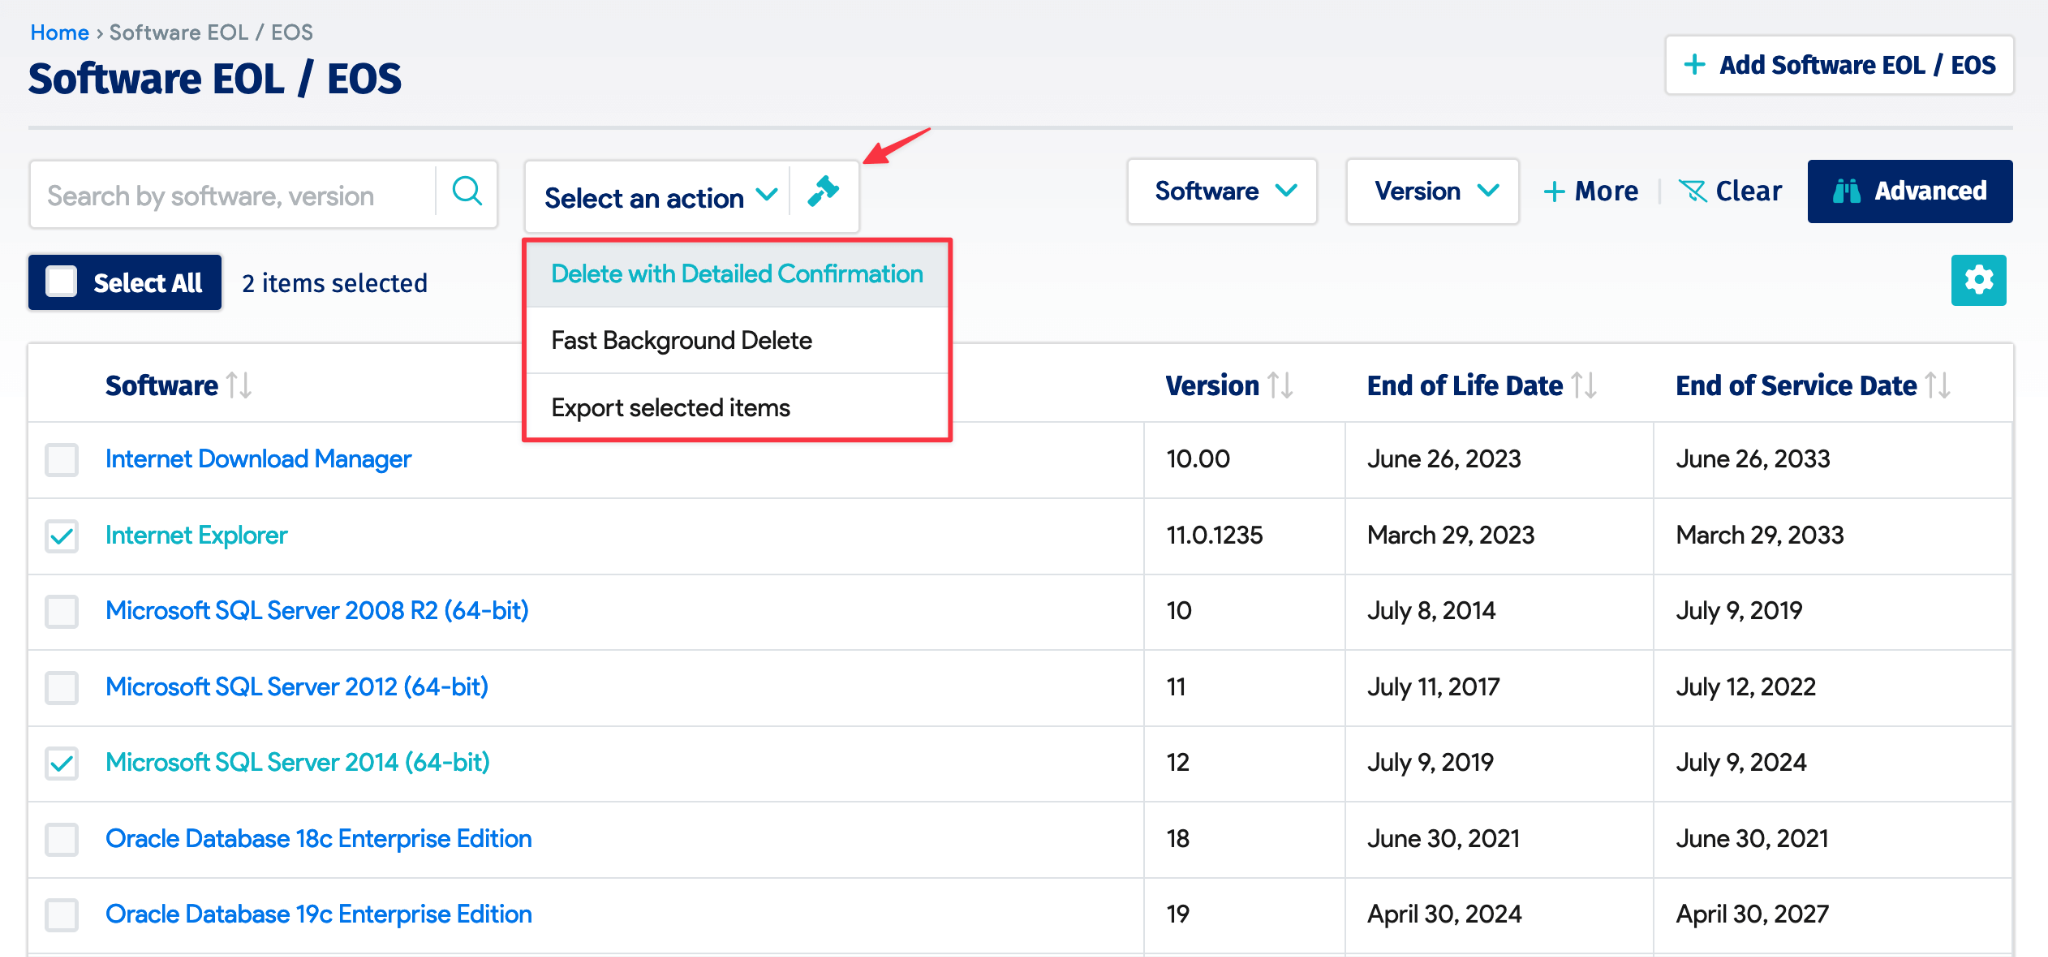
Task: Click the plus icon in Add Software EOL / EOS
Action: pyautogui.click(x=1694, y=65)
